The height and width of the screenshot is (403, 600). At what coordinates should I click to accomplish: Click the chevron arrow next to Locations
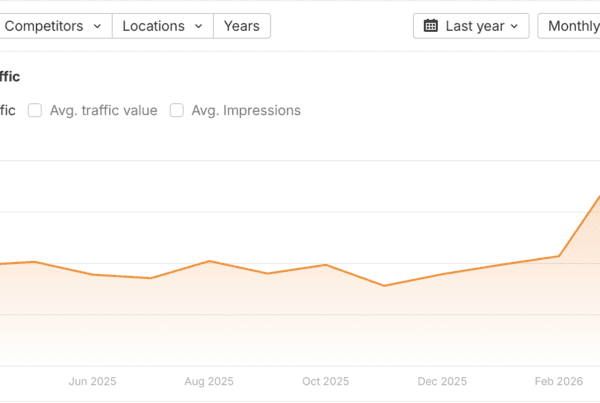199,26
